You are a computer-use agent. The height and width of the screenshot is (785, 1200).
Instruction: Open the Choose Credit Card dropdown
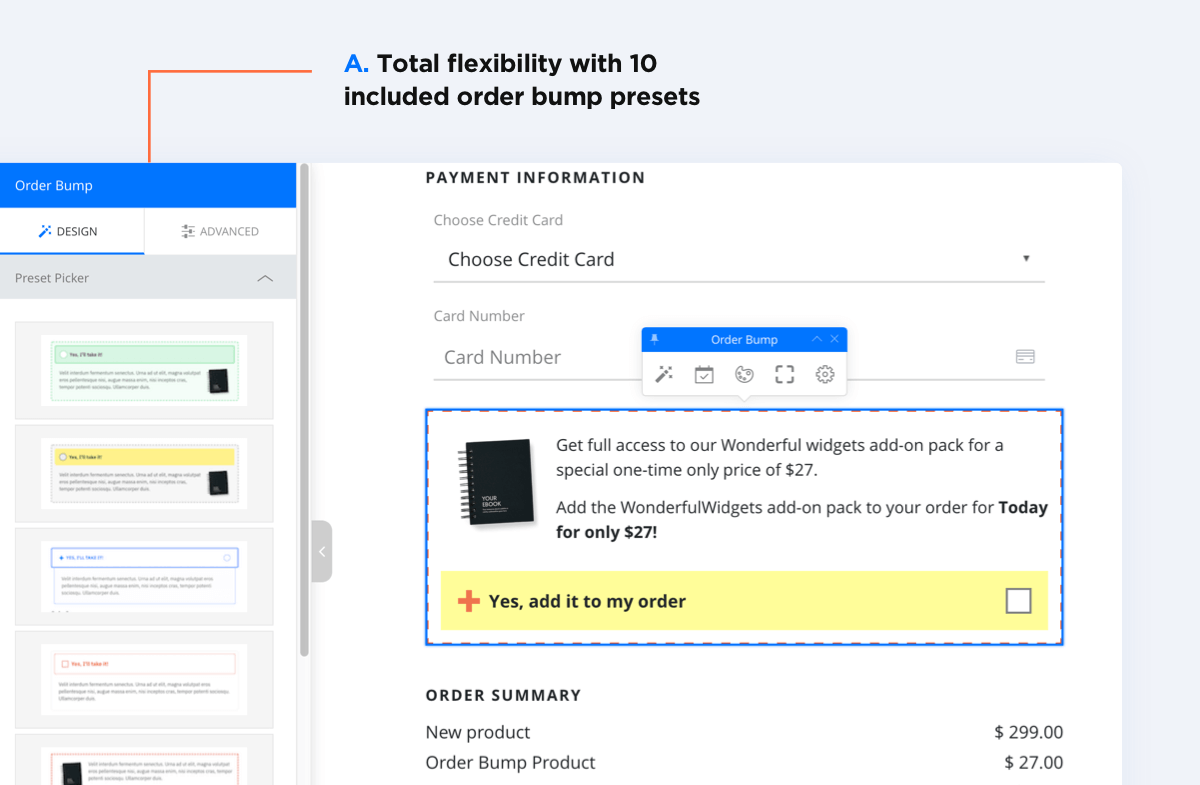[x=739, y=259]
